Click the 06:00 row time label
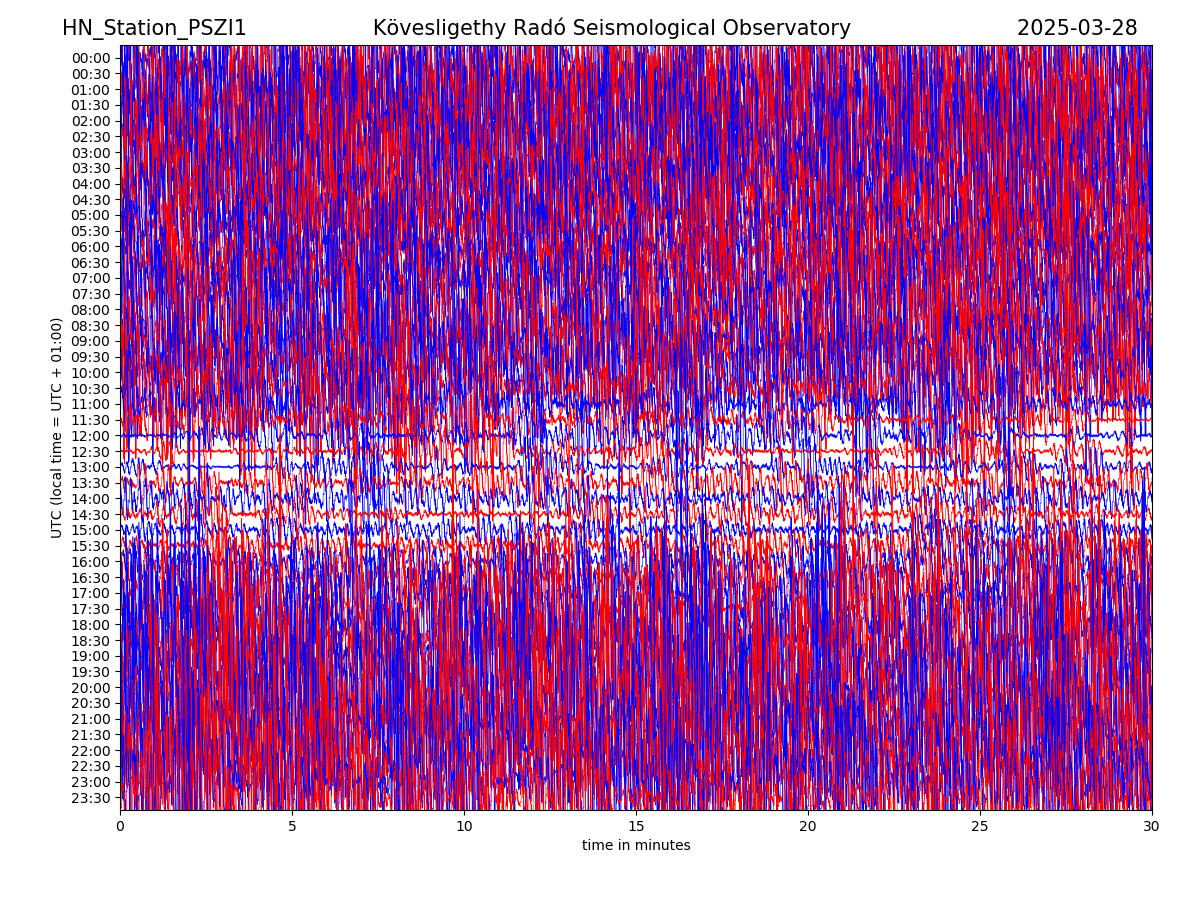The image size is (1200, 900). click(x=91, y=247)
